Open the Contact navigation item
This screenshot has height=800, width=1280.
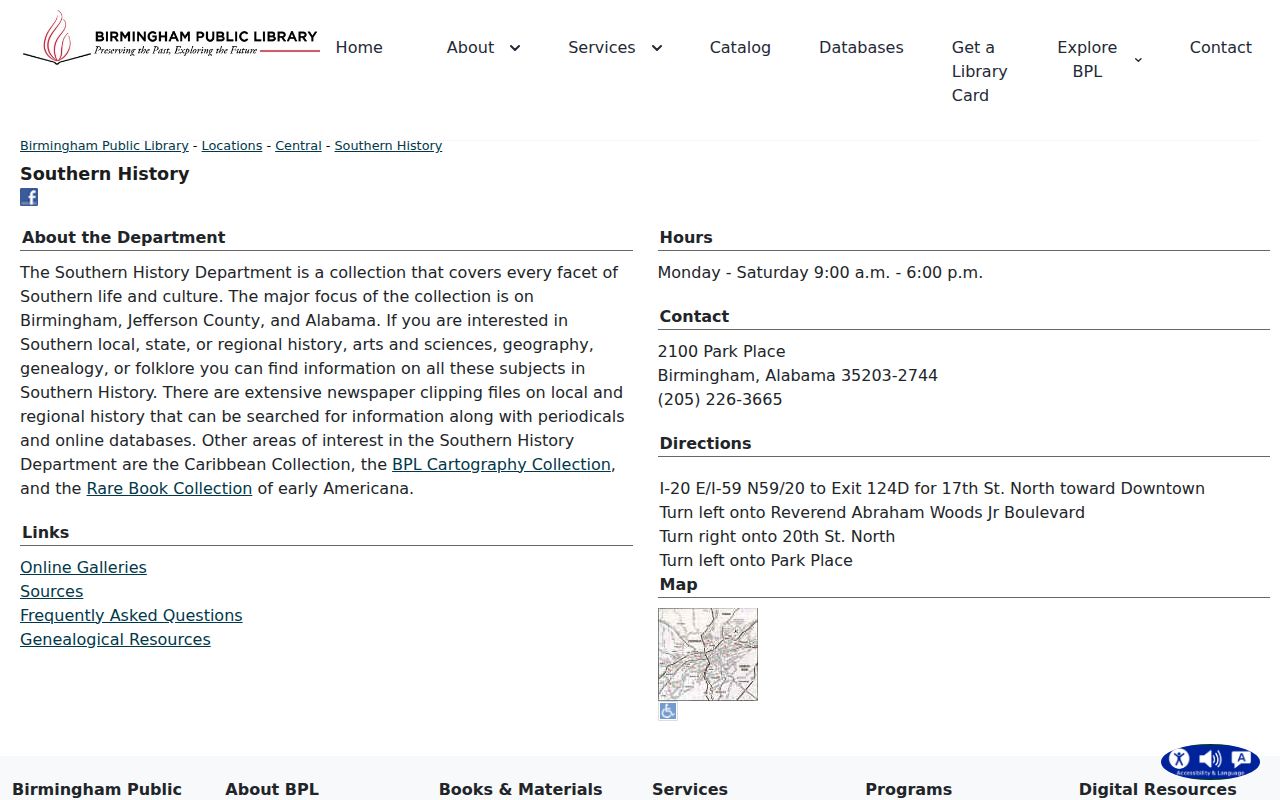pyautogui.click(x=1220, y=47)
